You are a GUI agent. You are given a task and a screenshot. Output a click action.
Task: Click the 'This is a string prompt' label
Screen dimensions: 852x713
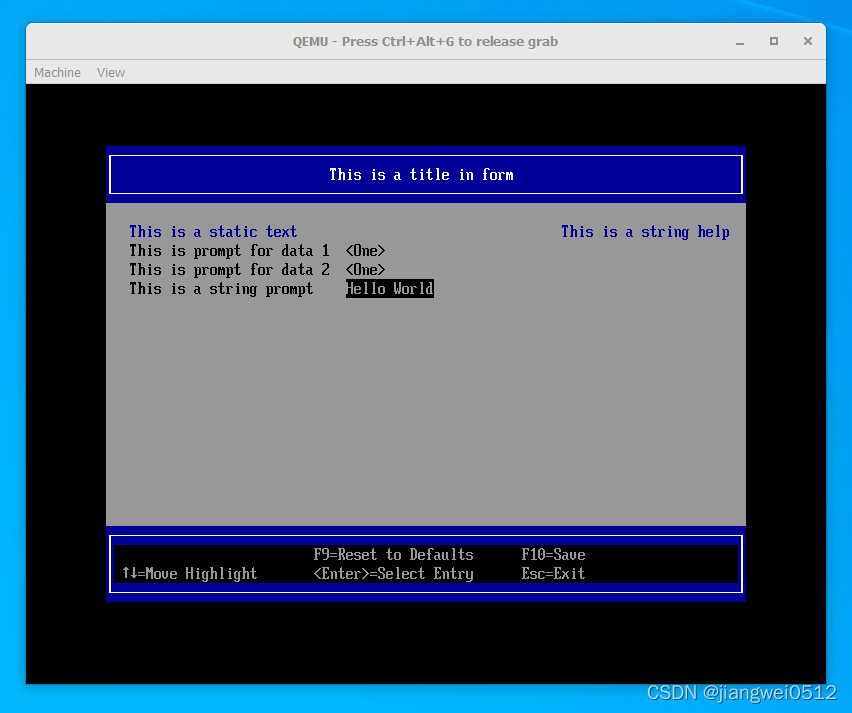pyautogui.click(x=221, y=289)
